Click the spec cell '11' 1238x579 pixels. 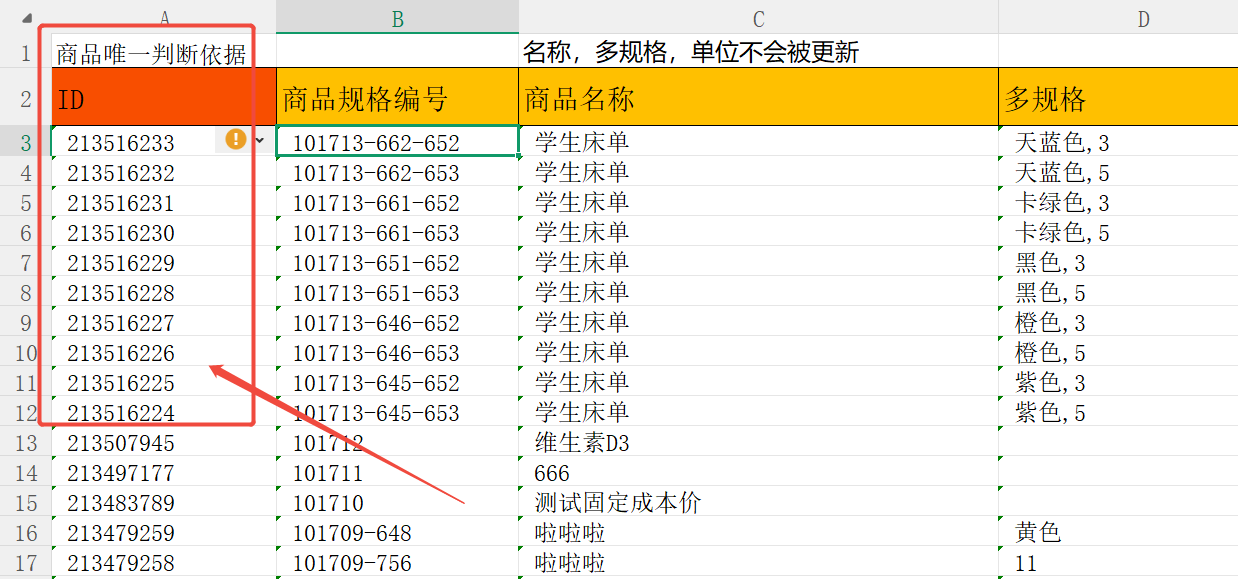pos(1026,563)
